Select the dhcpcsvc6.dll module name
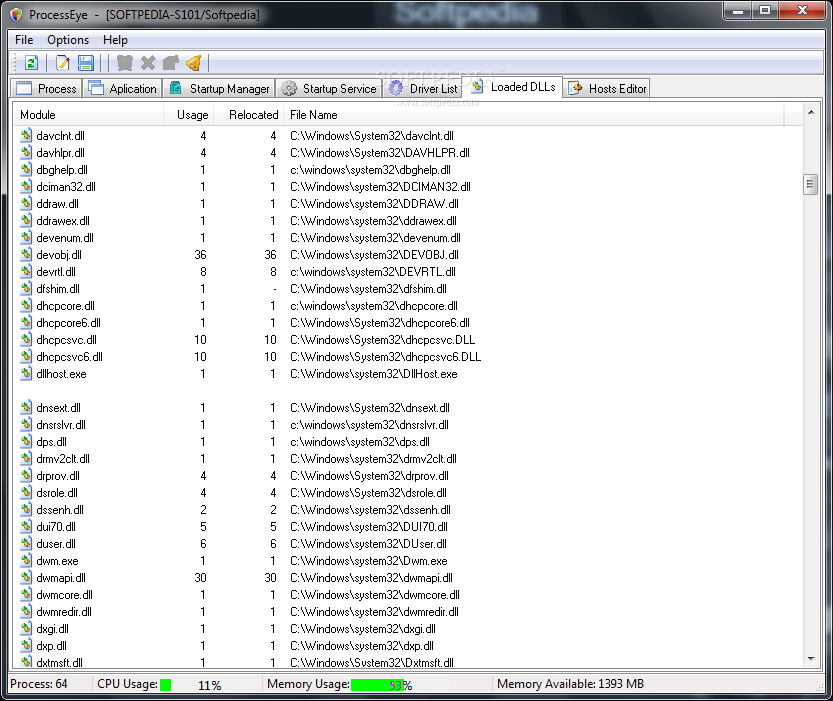 point(70,356)
